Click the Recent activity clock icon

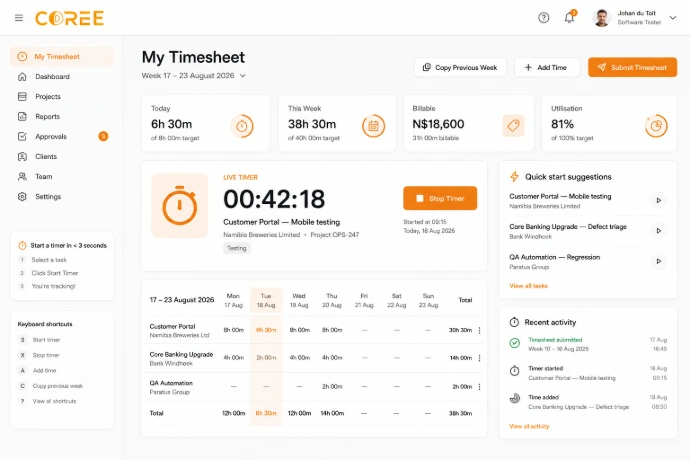[514, 322]
